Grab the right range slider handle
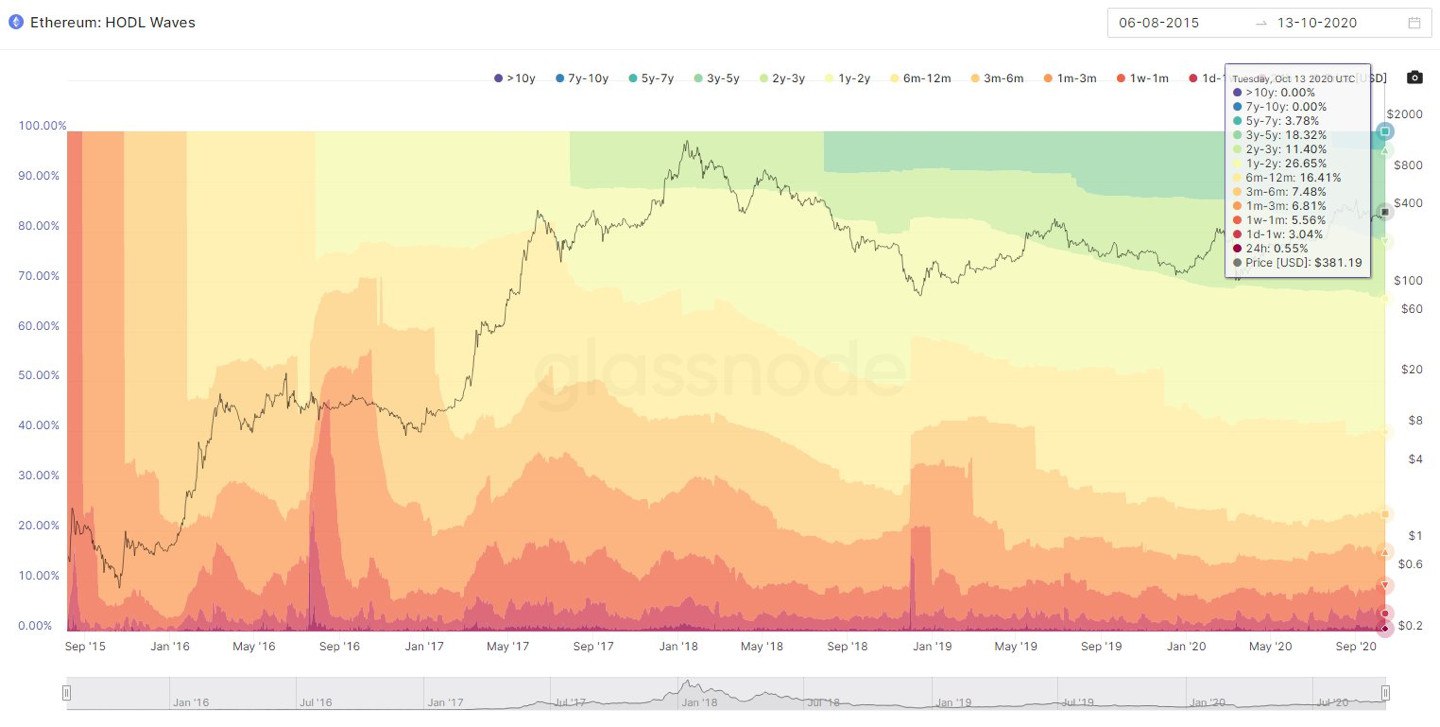The image size is (1440, 727). 1385,692
